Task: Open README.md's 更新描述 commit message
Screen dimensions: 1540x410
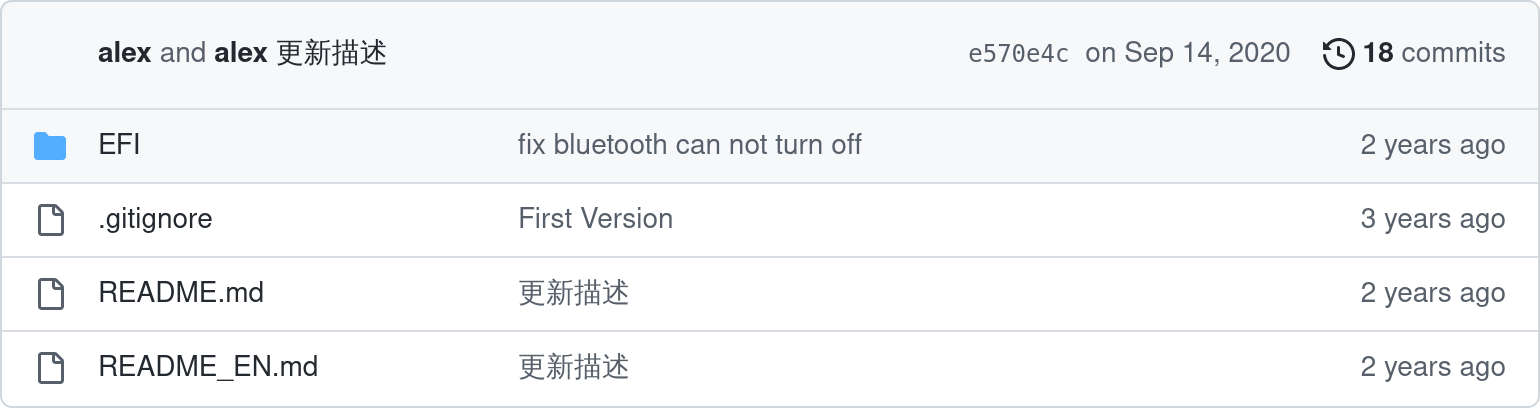Action: 573,293
